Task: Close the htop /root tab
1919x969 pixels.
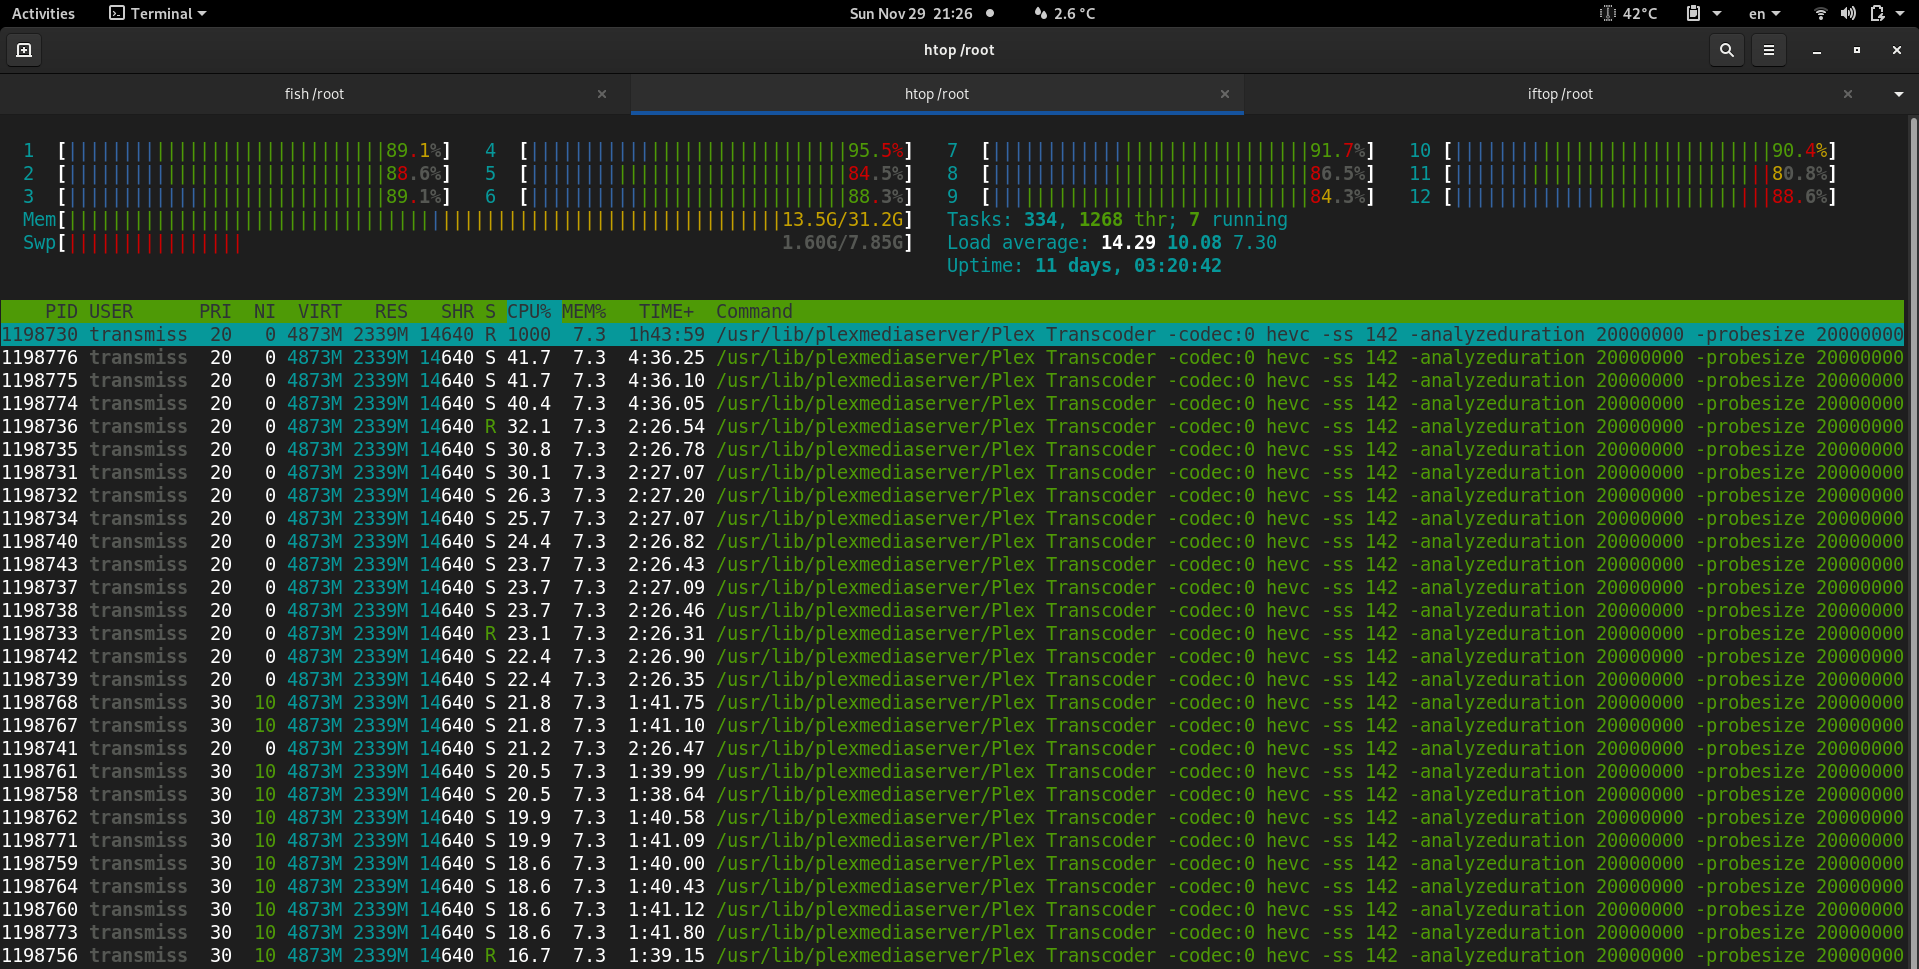Action: (1225, 94)
